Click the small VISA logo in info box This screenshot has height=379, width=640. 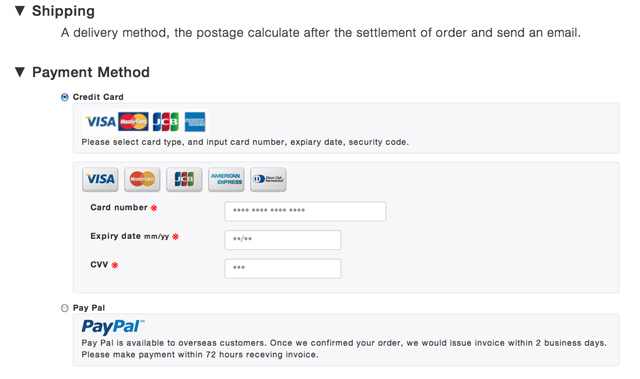100,122
